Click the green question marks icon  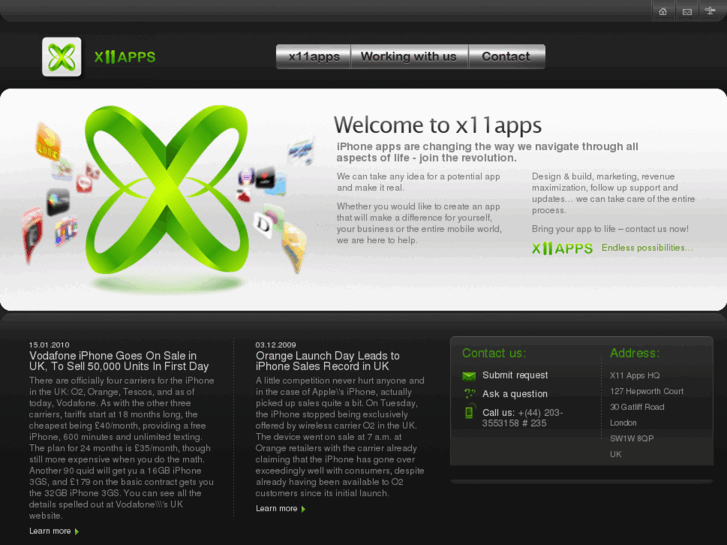470,394
